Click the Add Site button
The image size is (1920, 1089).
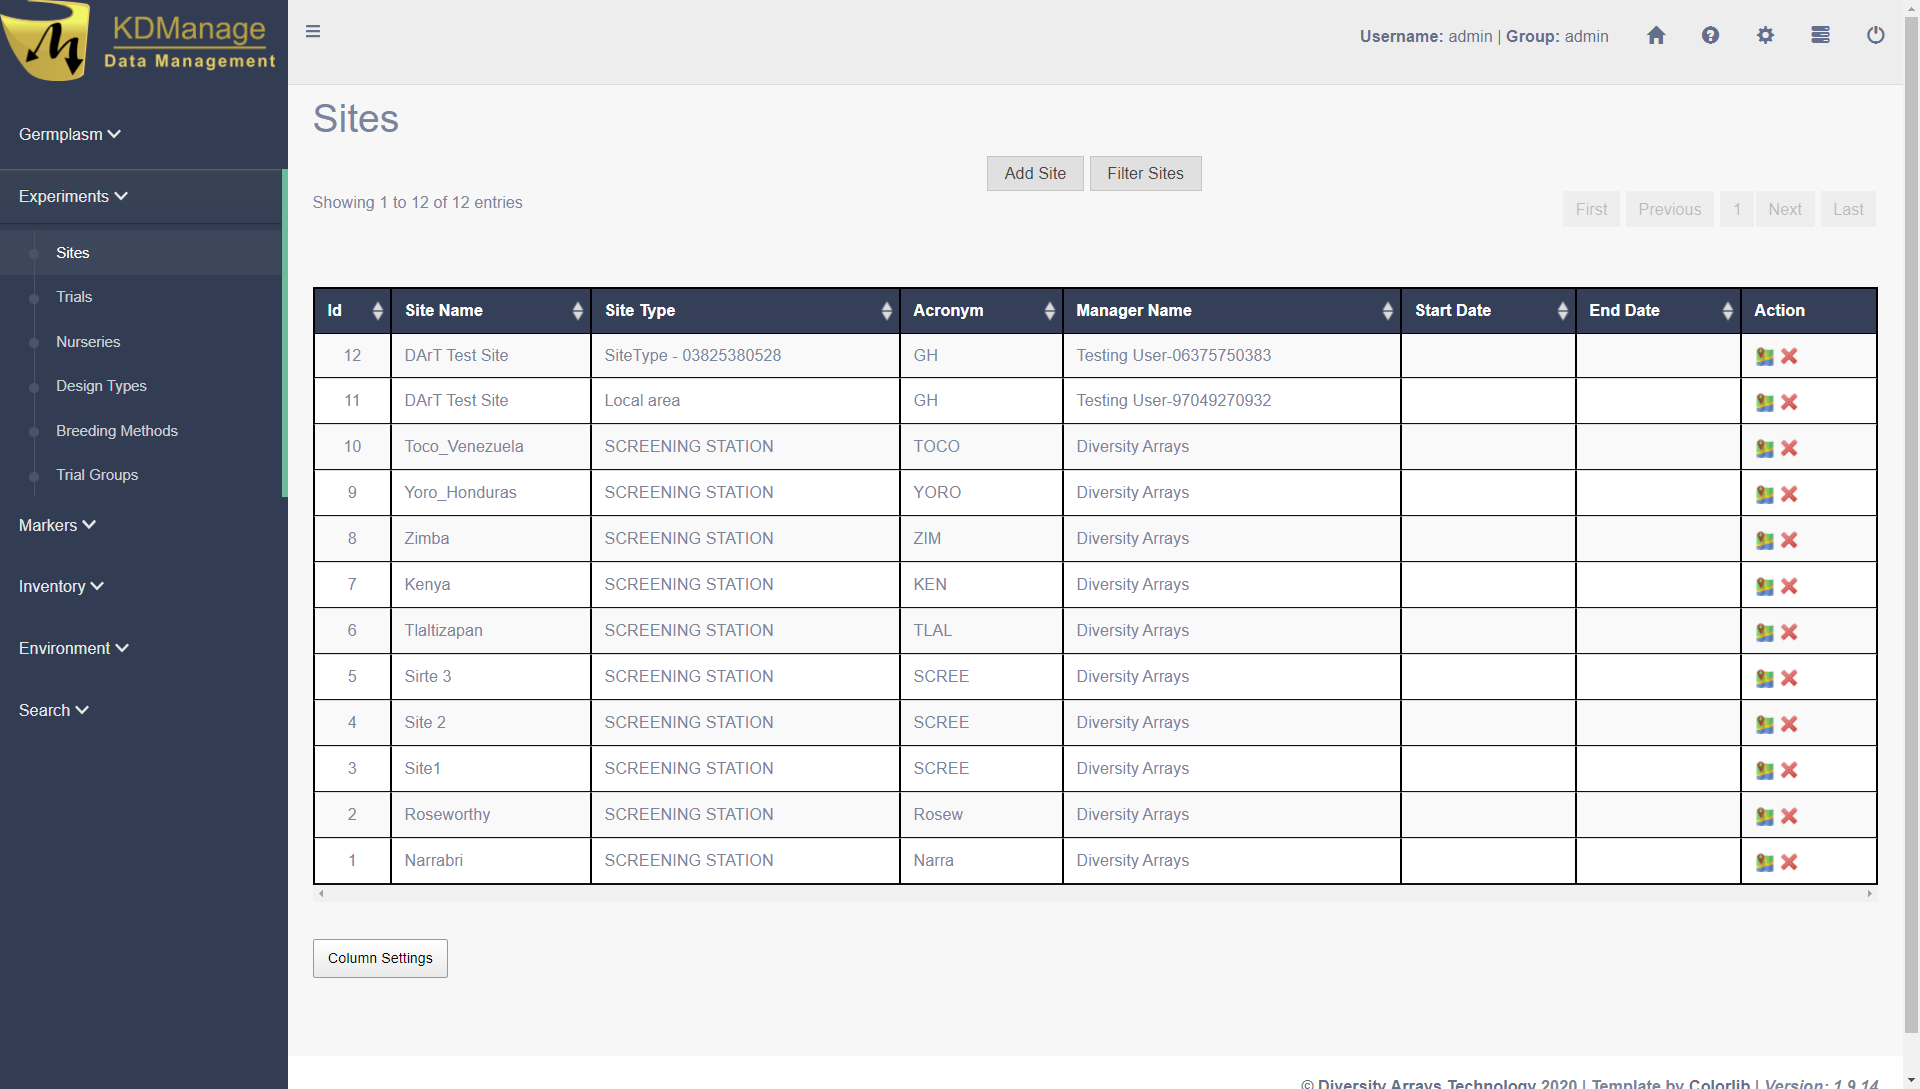[x=1035, y=174]
